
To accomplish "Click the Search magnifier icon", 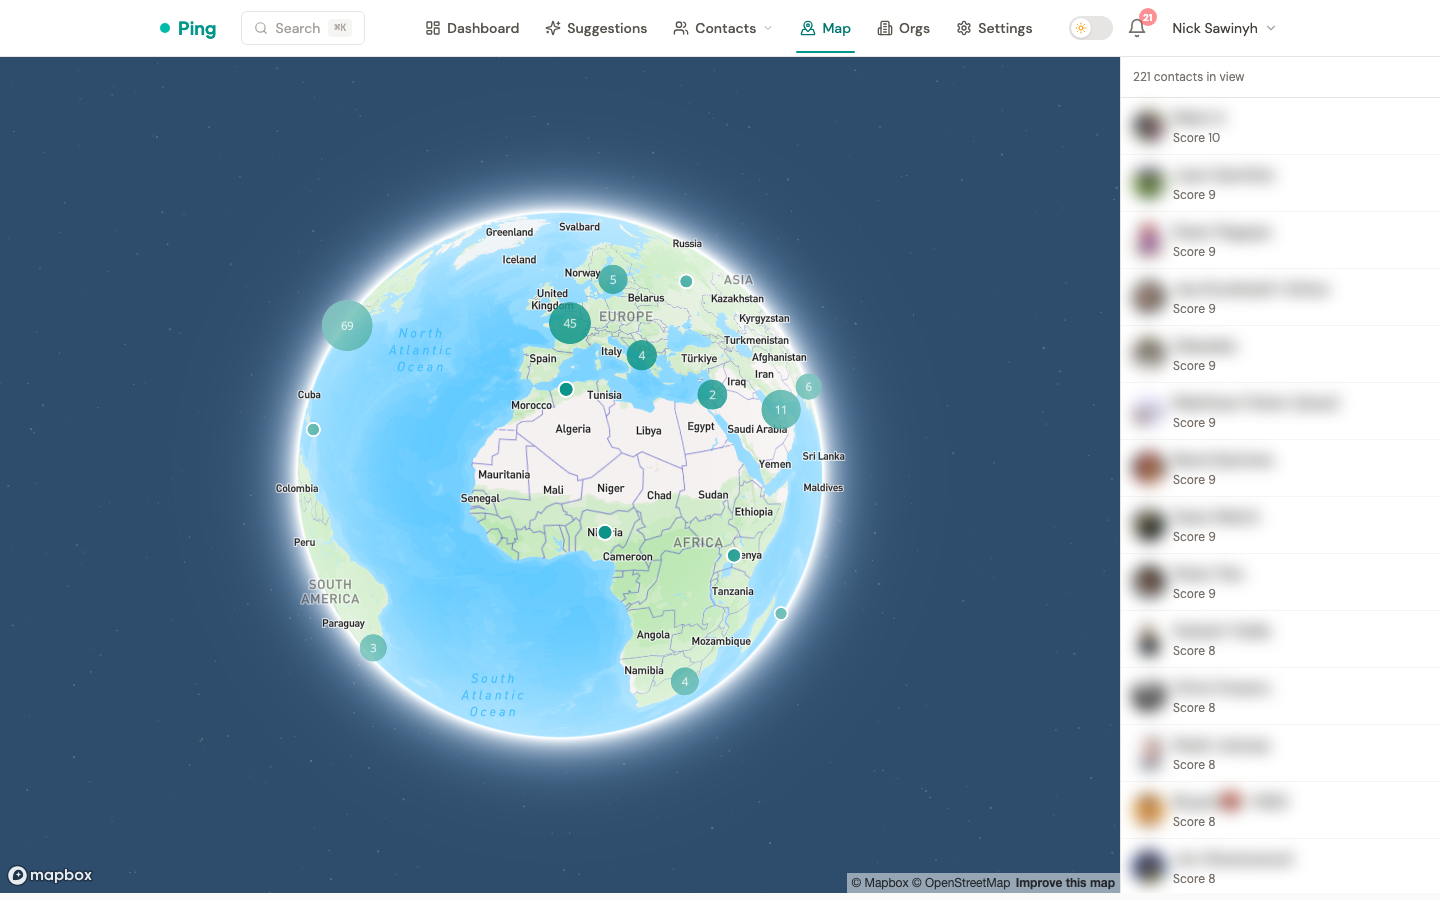I will coord(261,28).
